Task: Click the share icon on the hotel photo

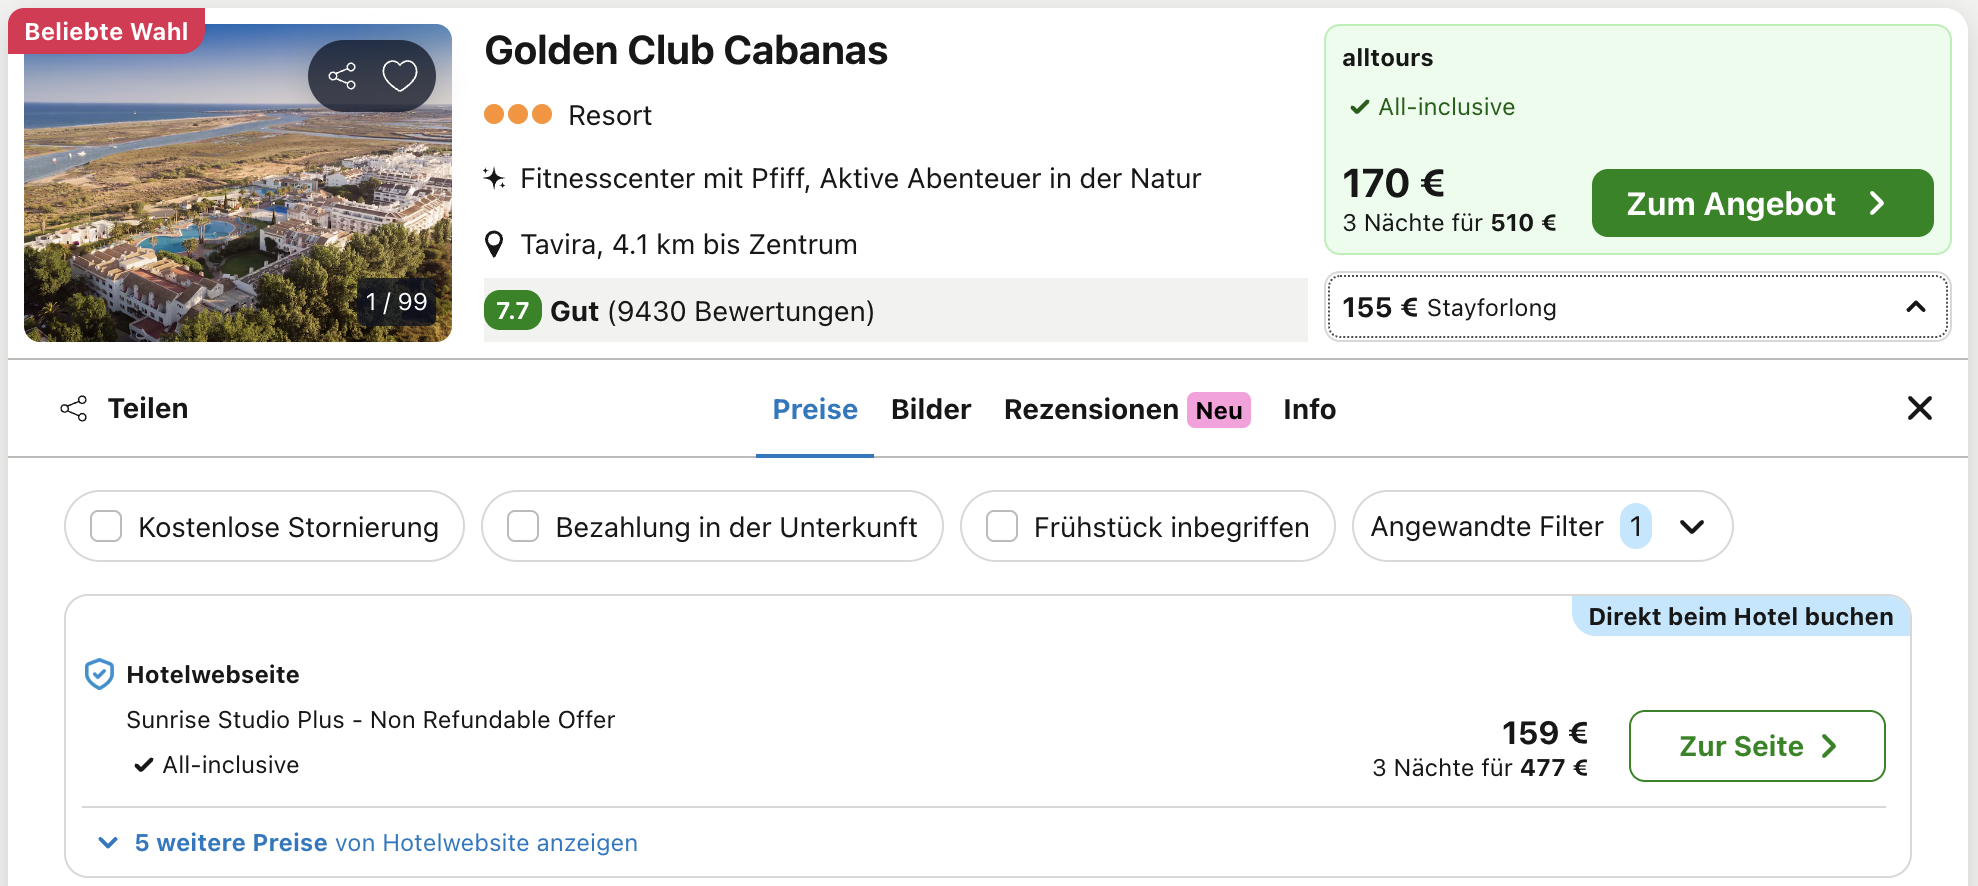Action: point(342,76)
